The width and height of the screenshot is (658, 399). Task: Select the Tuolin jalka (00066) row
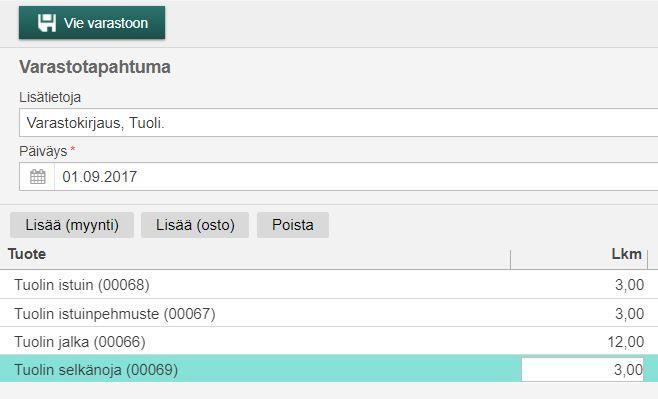329,341
